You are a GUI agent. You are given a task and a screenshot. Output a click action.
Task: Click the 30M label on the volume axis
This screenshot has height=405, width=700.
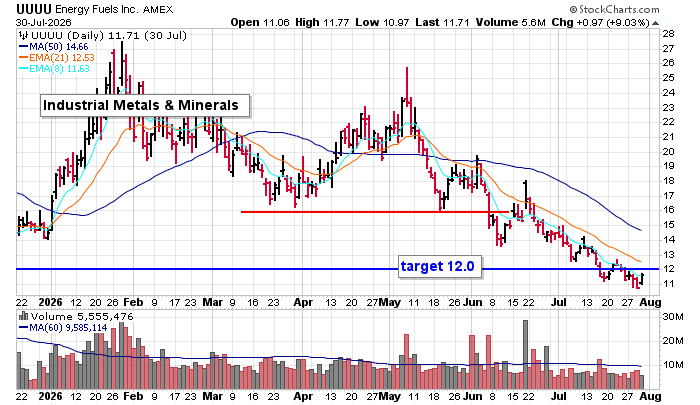click(673, 317)
